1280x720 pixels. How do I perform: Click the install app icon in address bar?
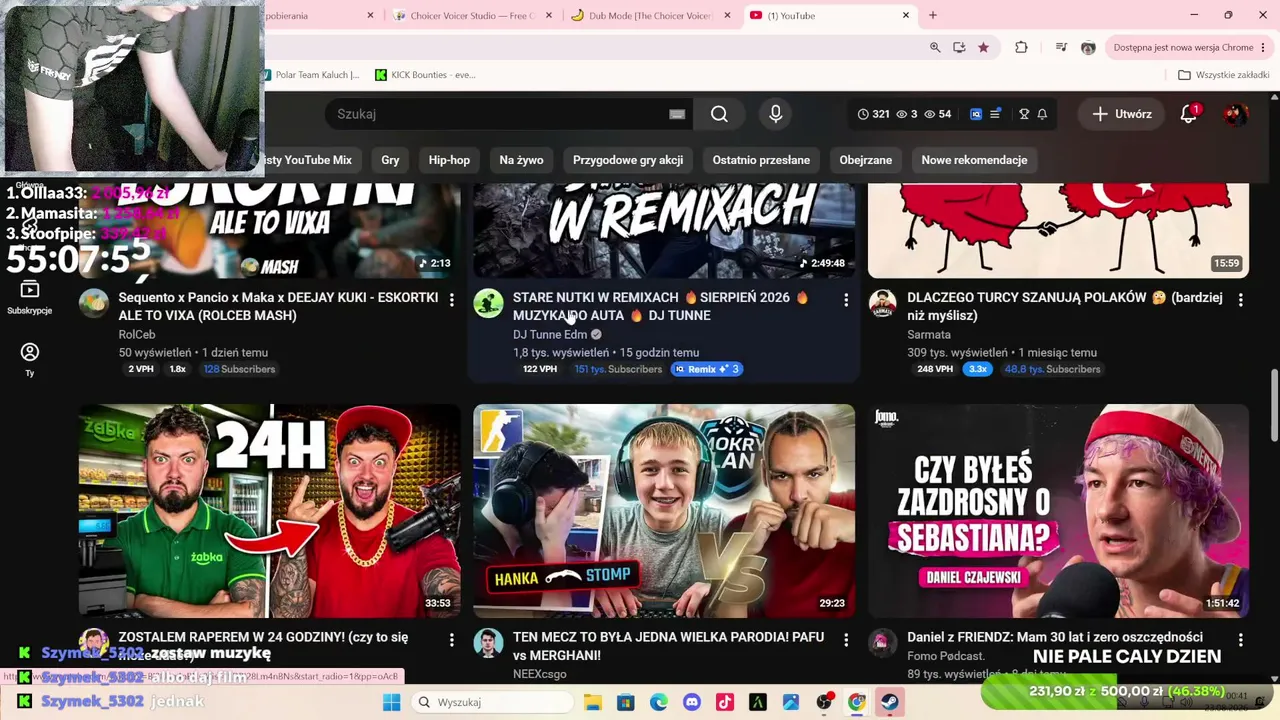[959, 47]
